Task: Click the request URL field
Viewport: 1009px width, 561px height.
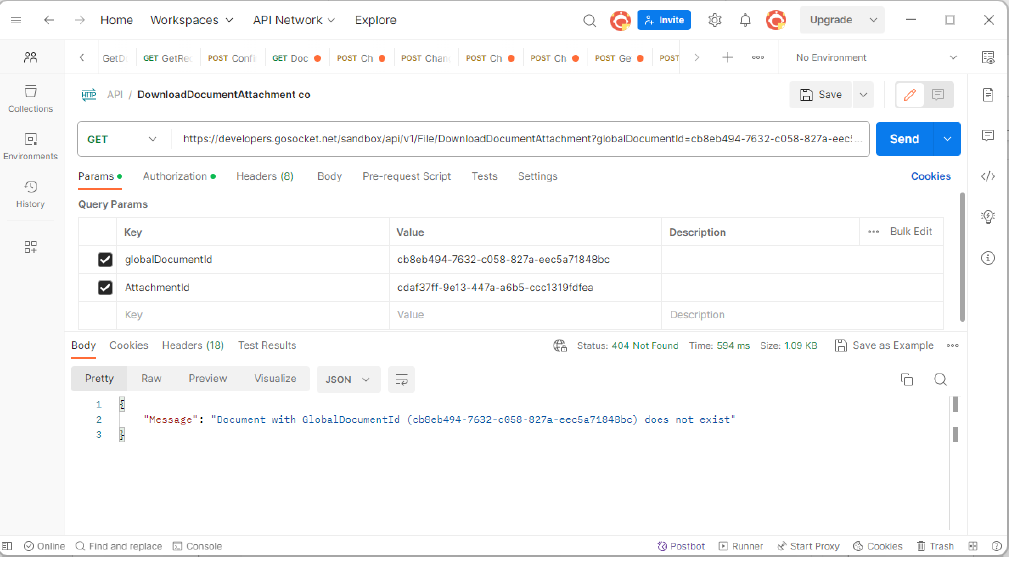Action: coord(520,139)
